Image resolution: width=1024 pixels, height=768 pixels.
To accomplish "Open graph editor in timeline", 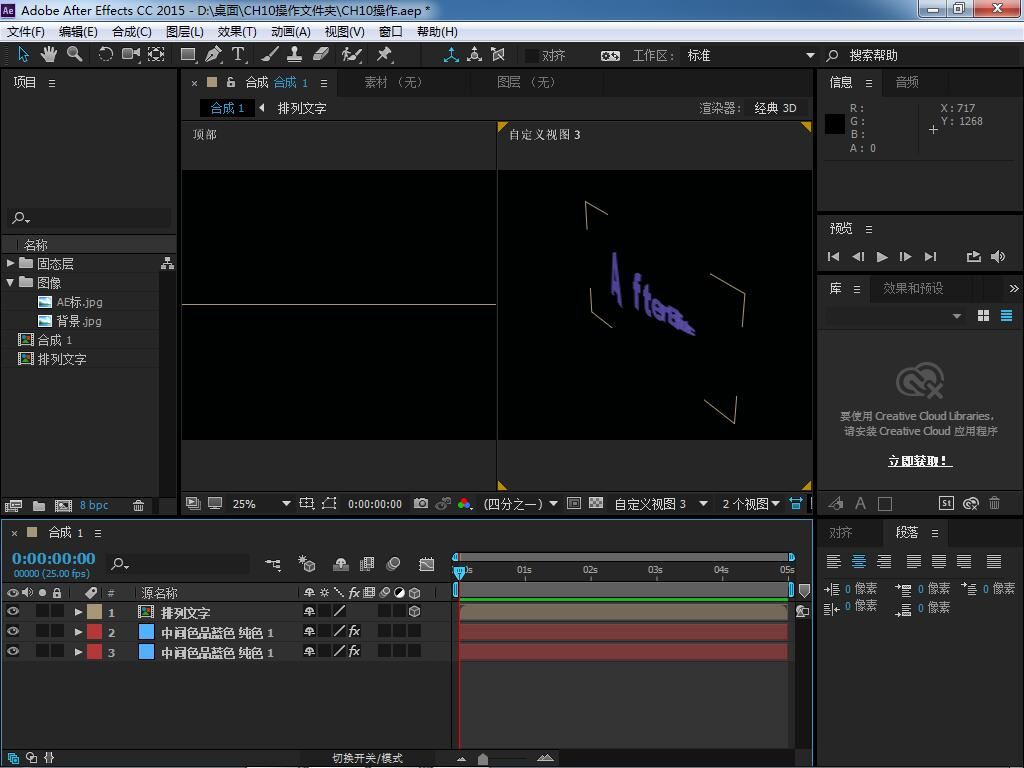I will pyautogui.click(x=426, y=564).
